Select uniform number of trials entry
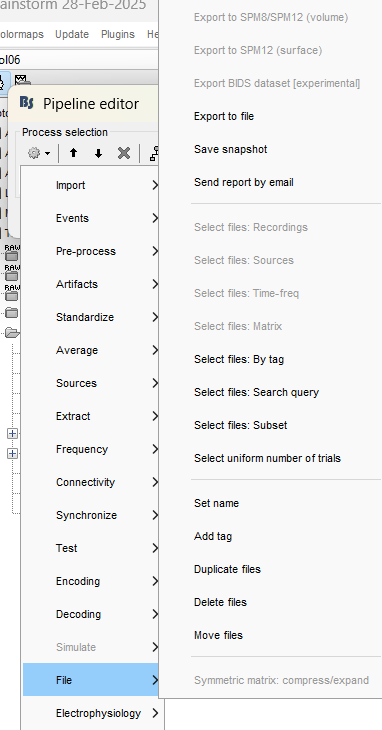This screenshot has width=382, height=730. [268, 458]
